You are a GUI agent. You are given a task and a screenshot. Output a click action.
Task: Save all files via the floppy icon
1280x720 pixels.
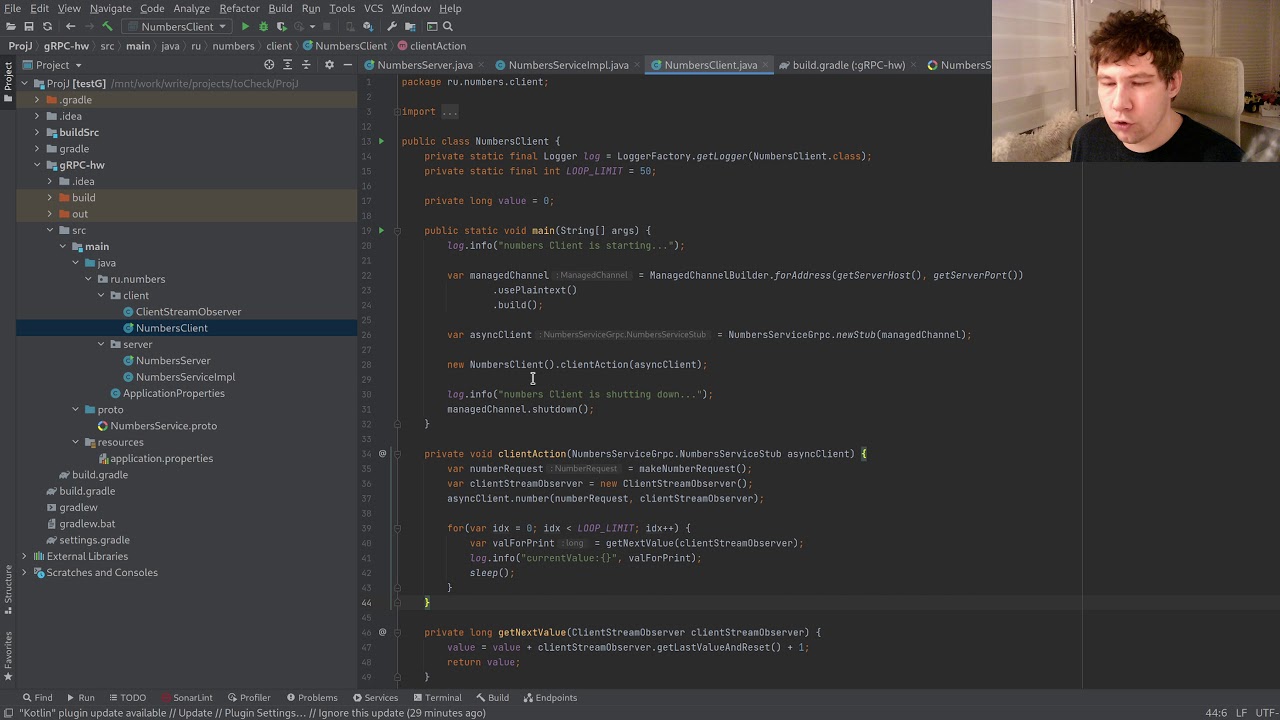point(29,26)
